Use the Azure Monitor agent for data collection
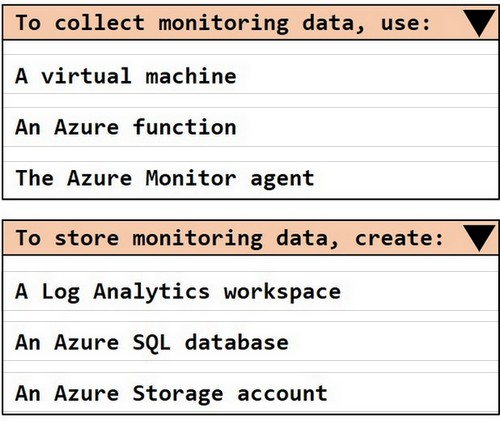Viewport: 500px width, 421px height. click(250, 180)
